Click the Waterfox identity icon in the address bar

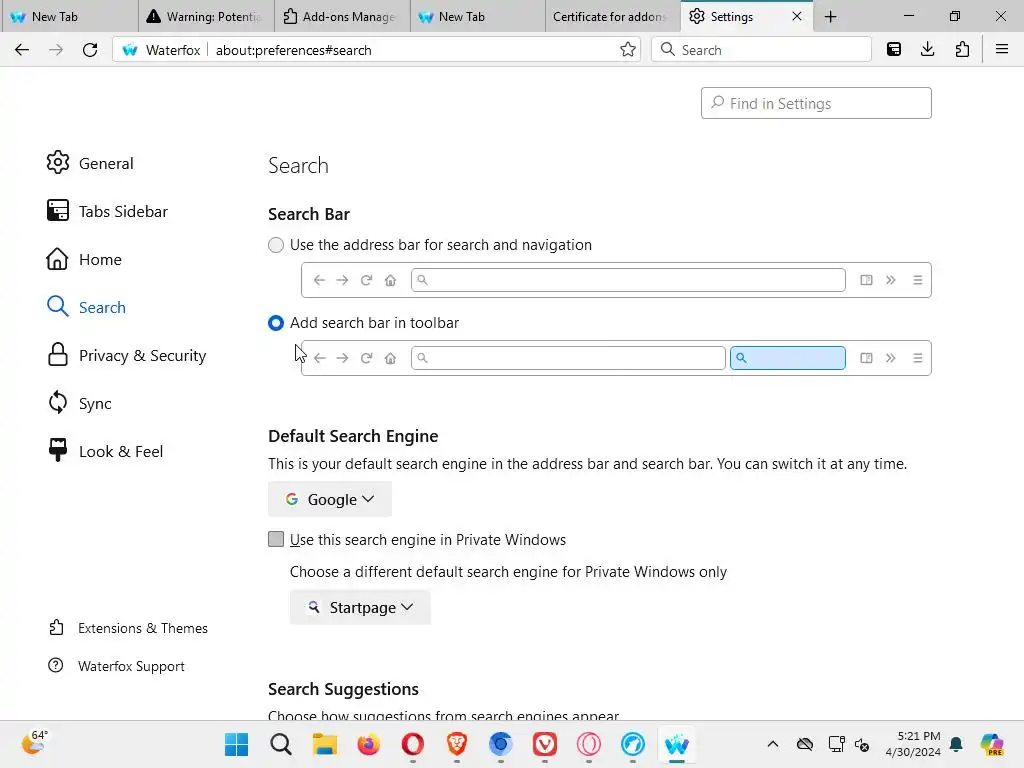click(x=130, y=50)
